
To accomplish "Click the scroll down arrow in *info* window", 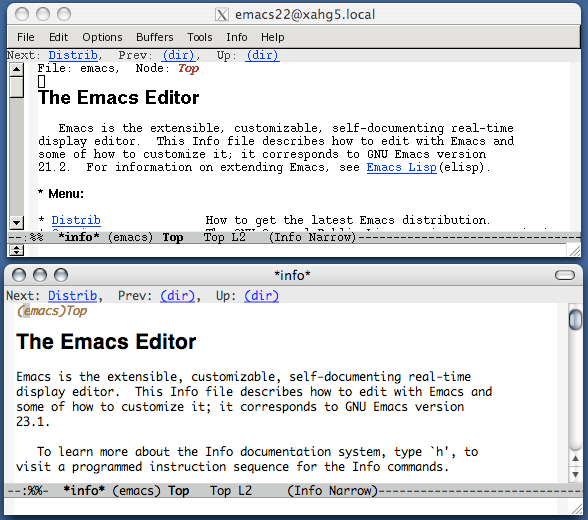I will (x=576, y=474).
